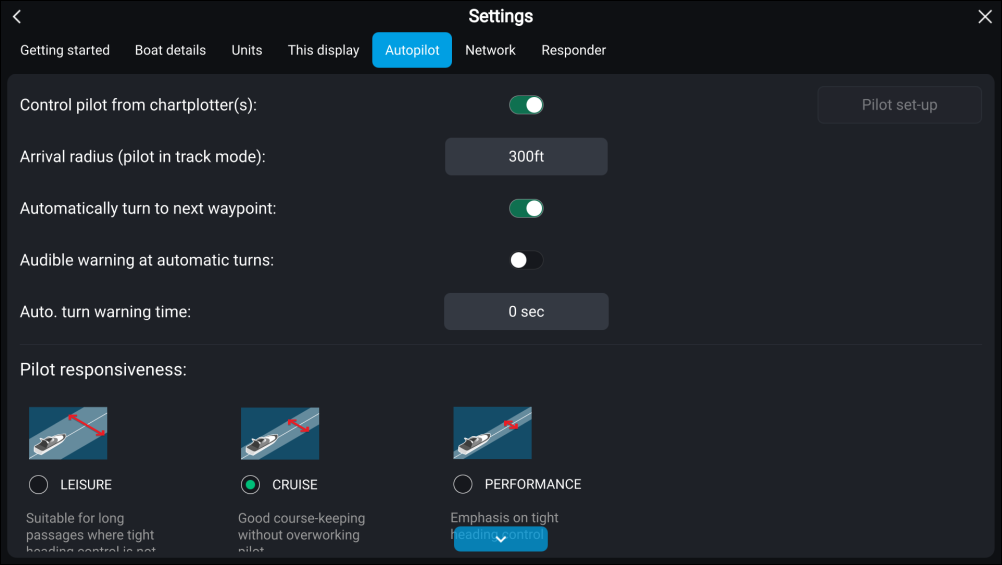1002x565 pixels.
Task: Open the Responder tab
Action: point(573,50)
